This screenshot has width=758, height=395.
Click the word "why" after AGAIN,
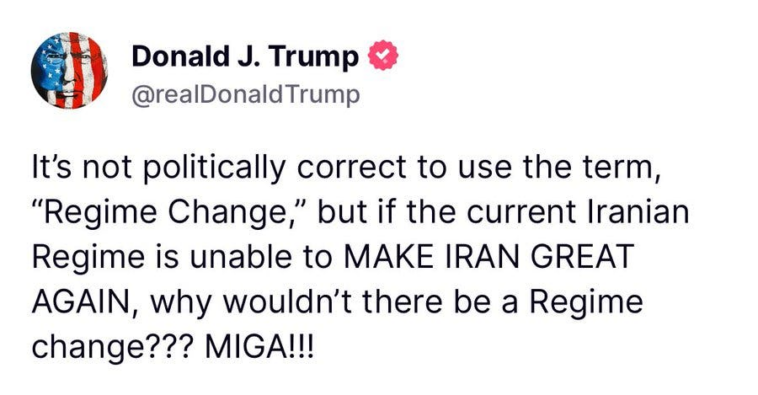point(181,304)
